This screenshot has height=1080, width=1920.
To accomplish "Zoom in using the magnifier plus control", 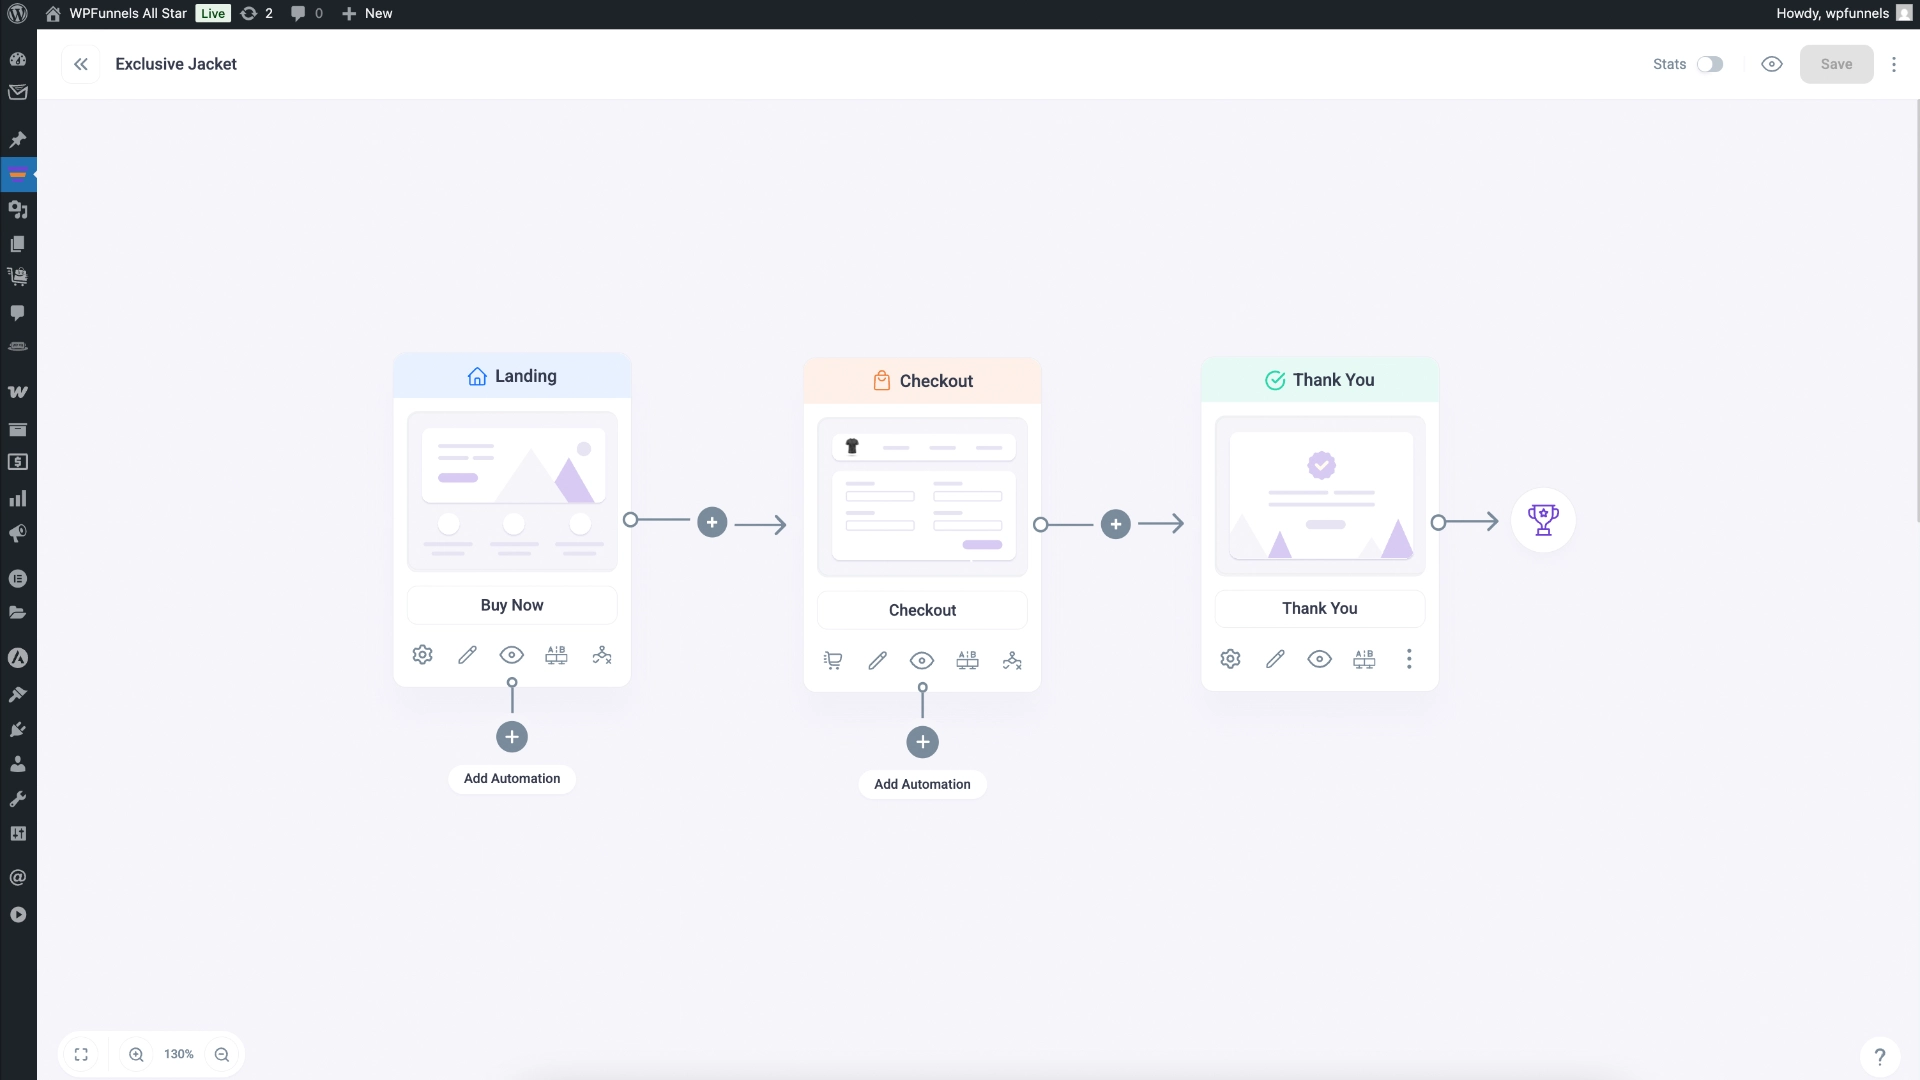I will point(136,1054).
